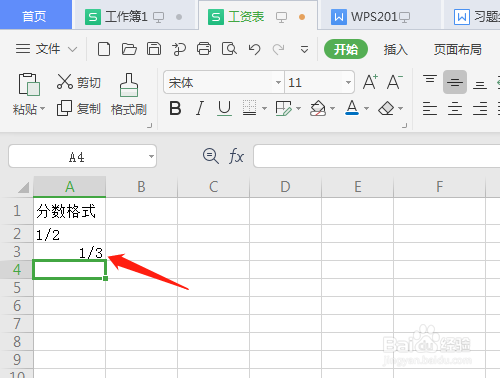Select column A header
The width and height of the screenshot is (500, 378).
pyautogui.click(x=70, y=187)
